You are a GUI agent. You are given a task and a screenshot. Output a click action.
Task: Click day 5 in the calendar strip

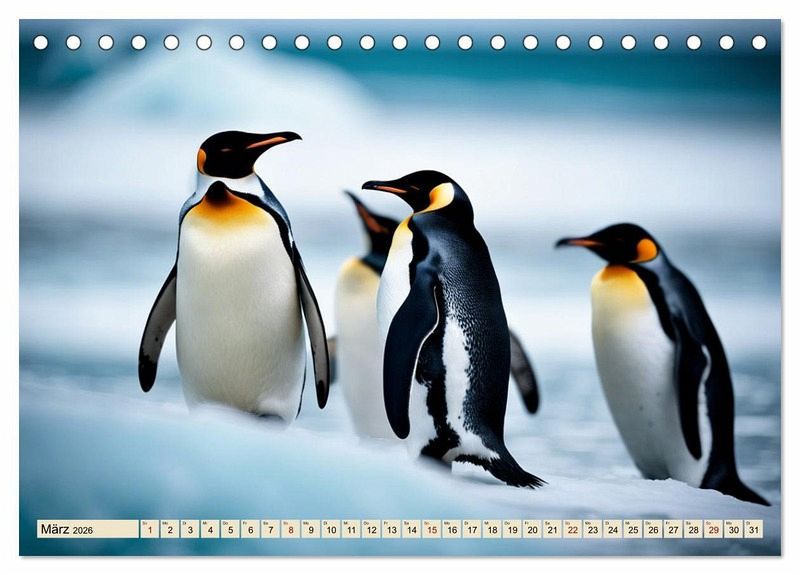tap(230, 529)
